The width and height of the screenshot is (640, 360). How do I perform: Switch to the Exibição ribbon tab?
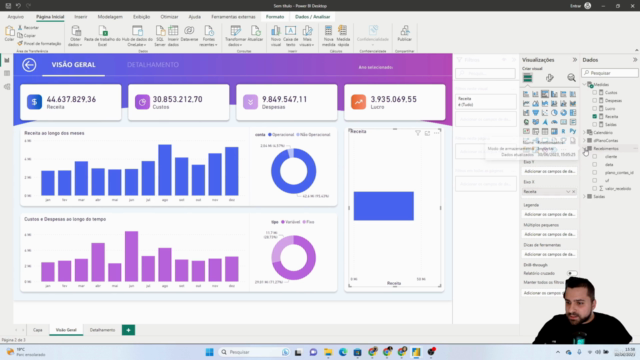141,17
